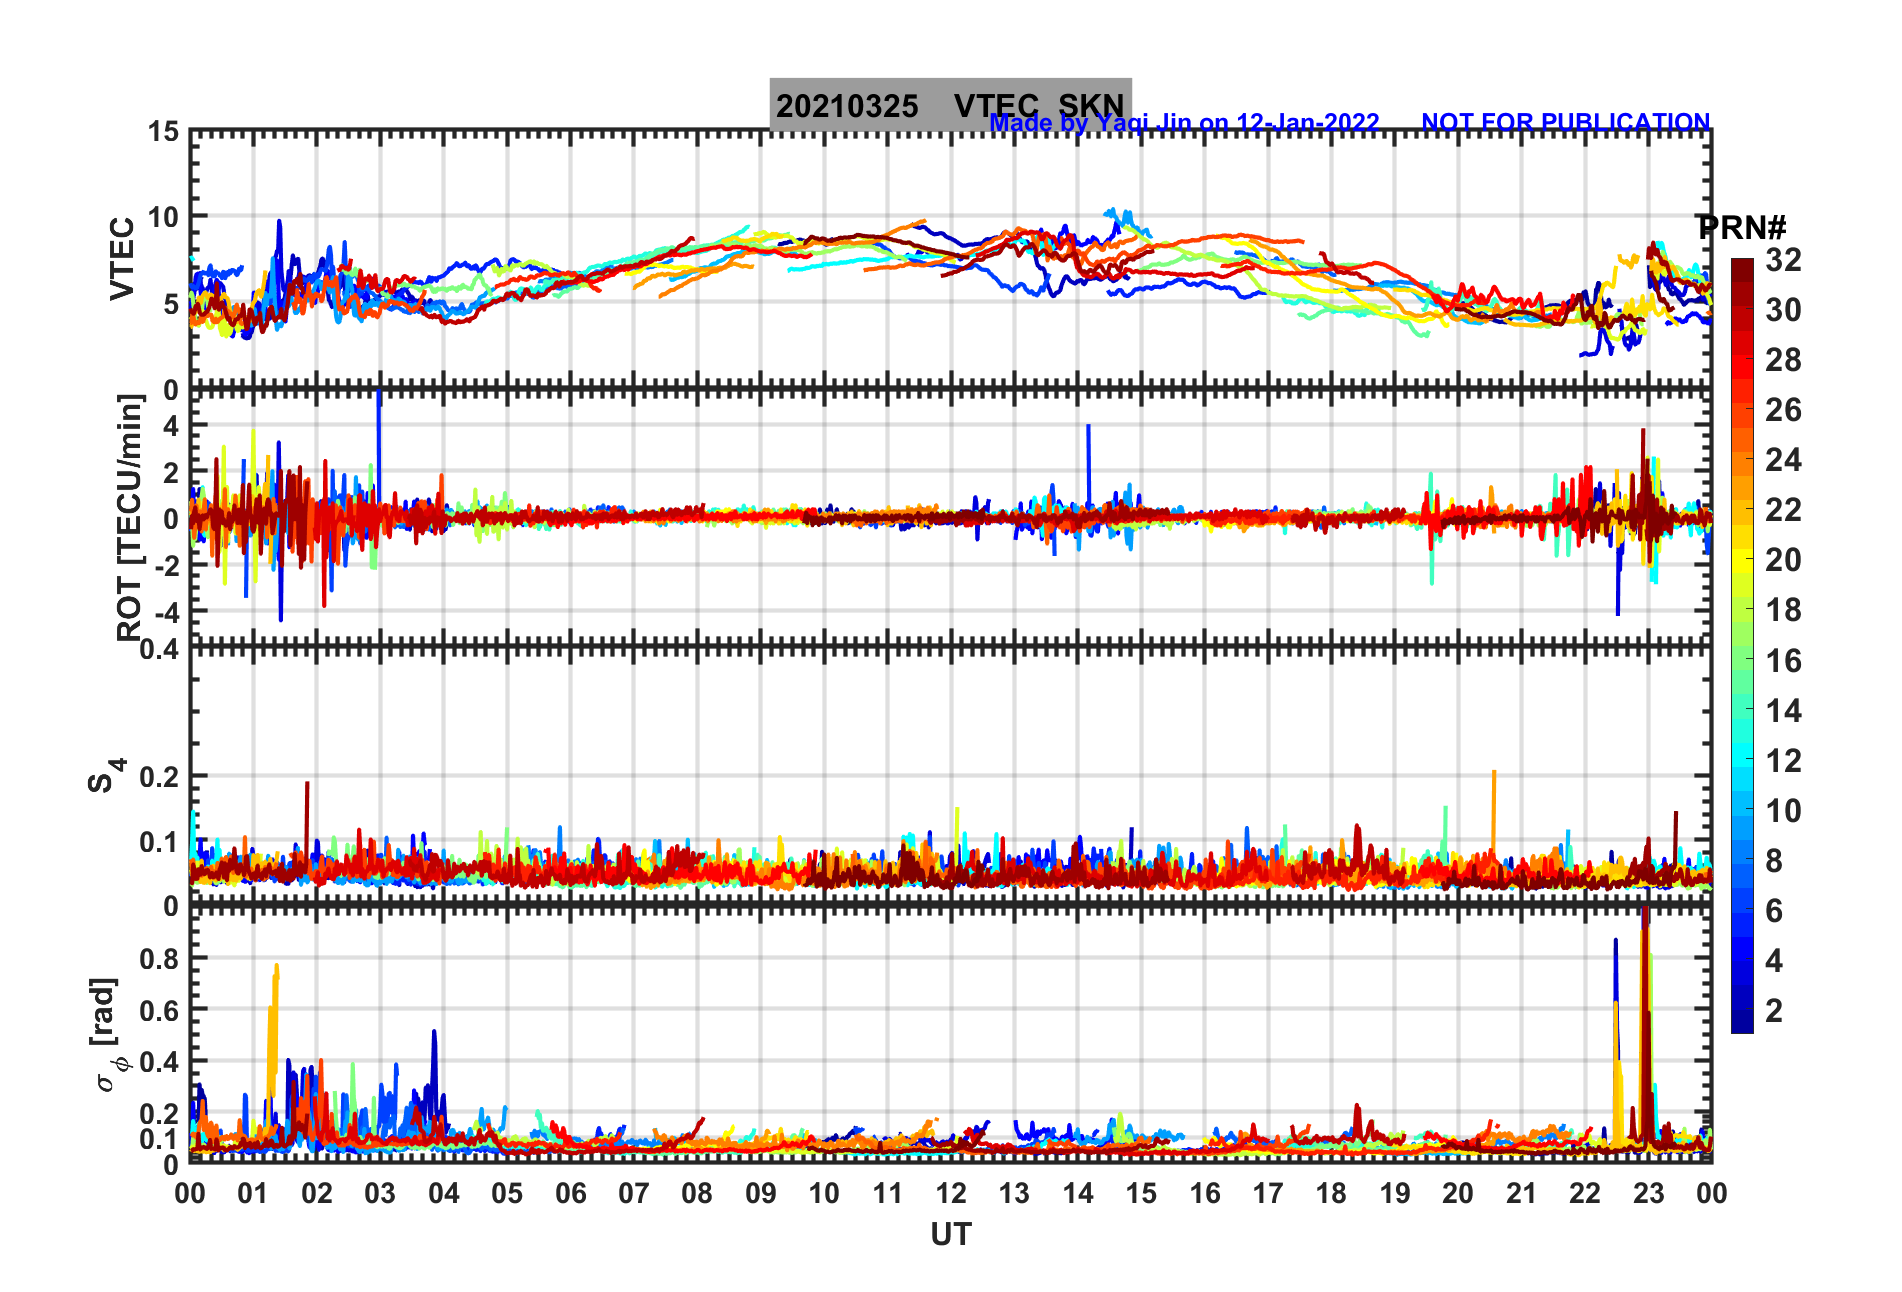Click the 'Made by Yaqi Jin on 12-Jan-2022' label
Image resolution: width=1902 pixels, height=1292 pixels.
tap(1184, 123)
